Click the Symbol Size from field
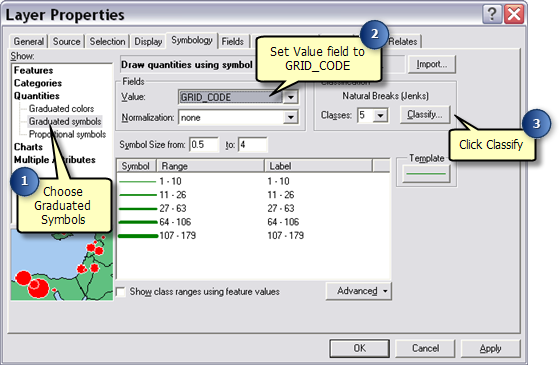This screenshot has width=559, height=365. pos(203,145)
